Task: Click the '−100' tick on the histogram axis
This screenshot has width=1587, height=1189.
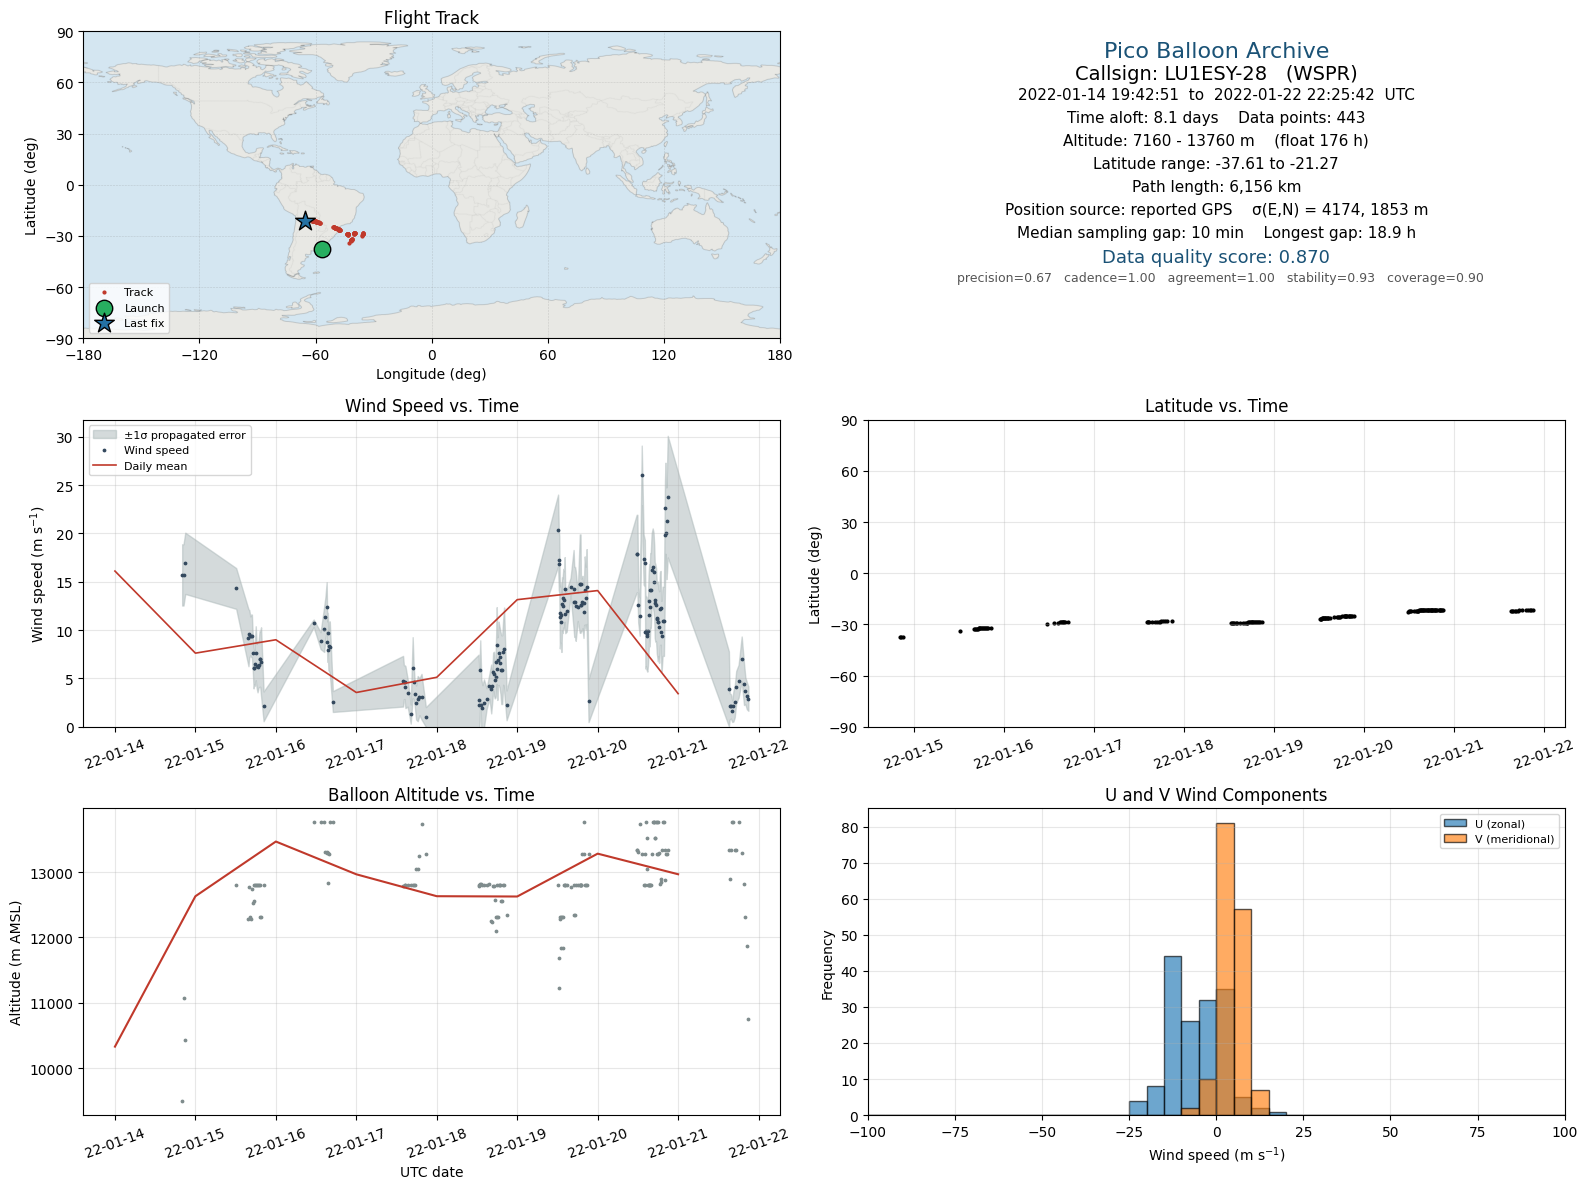Action: (868, 1132)
